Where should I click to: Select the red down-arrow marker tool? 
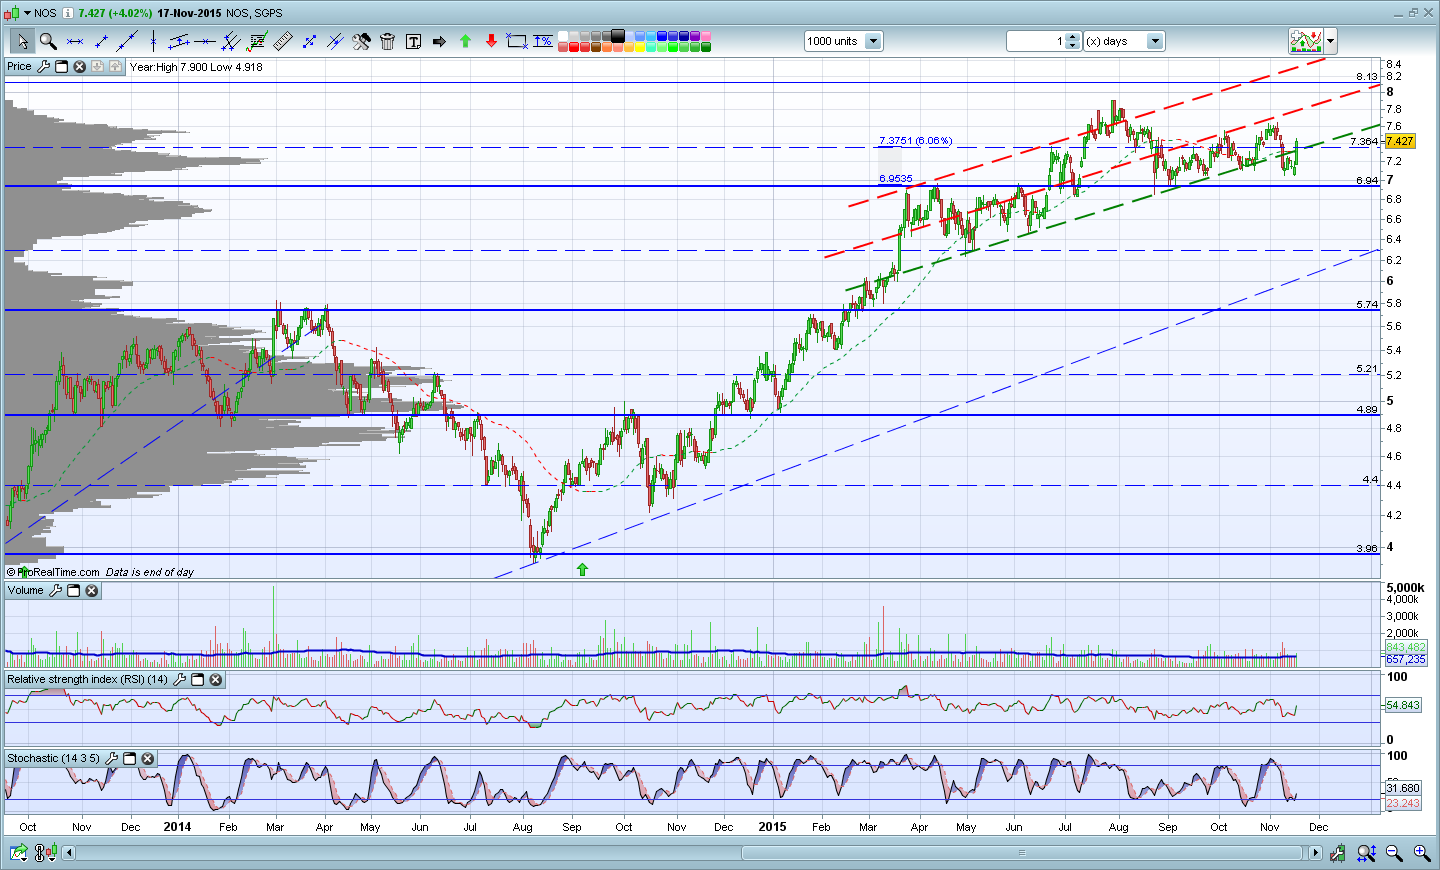[x=491, y=41]
